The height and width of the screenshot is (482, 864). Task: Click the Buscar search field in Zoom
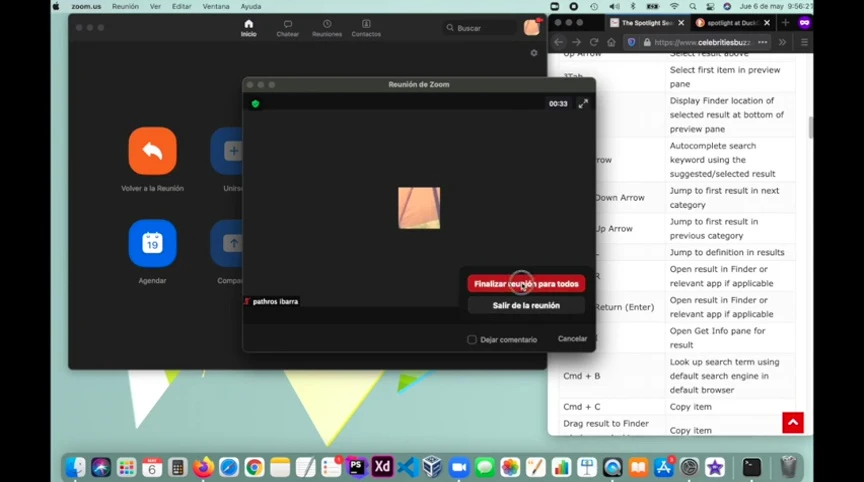[x=480, y=28]
